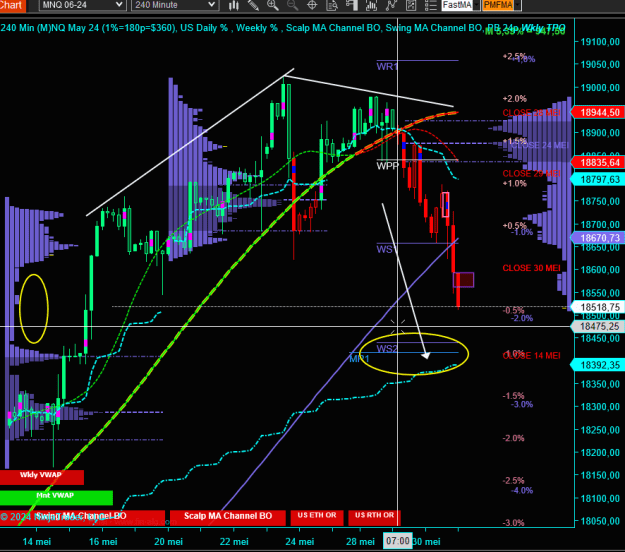Select the dark red rectangle near 18600
The height and width of the screenshot is (552, 625).
pos(464,280)
